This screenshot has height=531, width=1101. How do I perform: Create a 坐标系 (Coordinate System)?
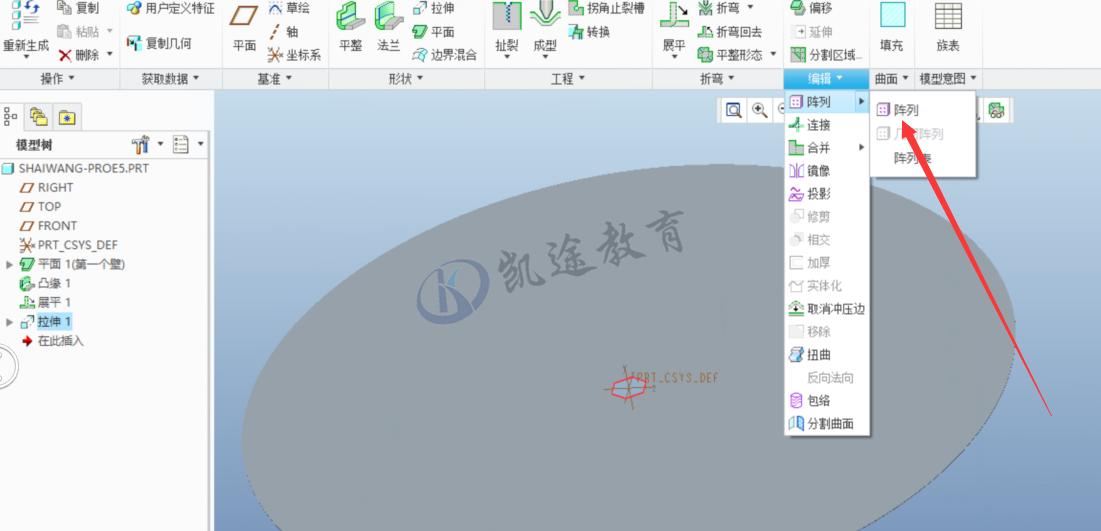coord(294,54)
